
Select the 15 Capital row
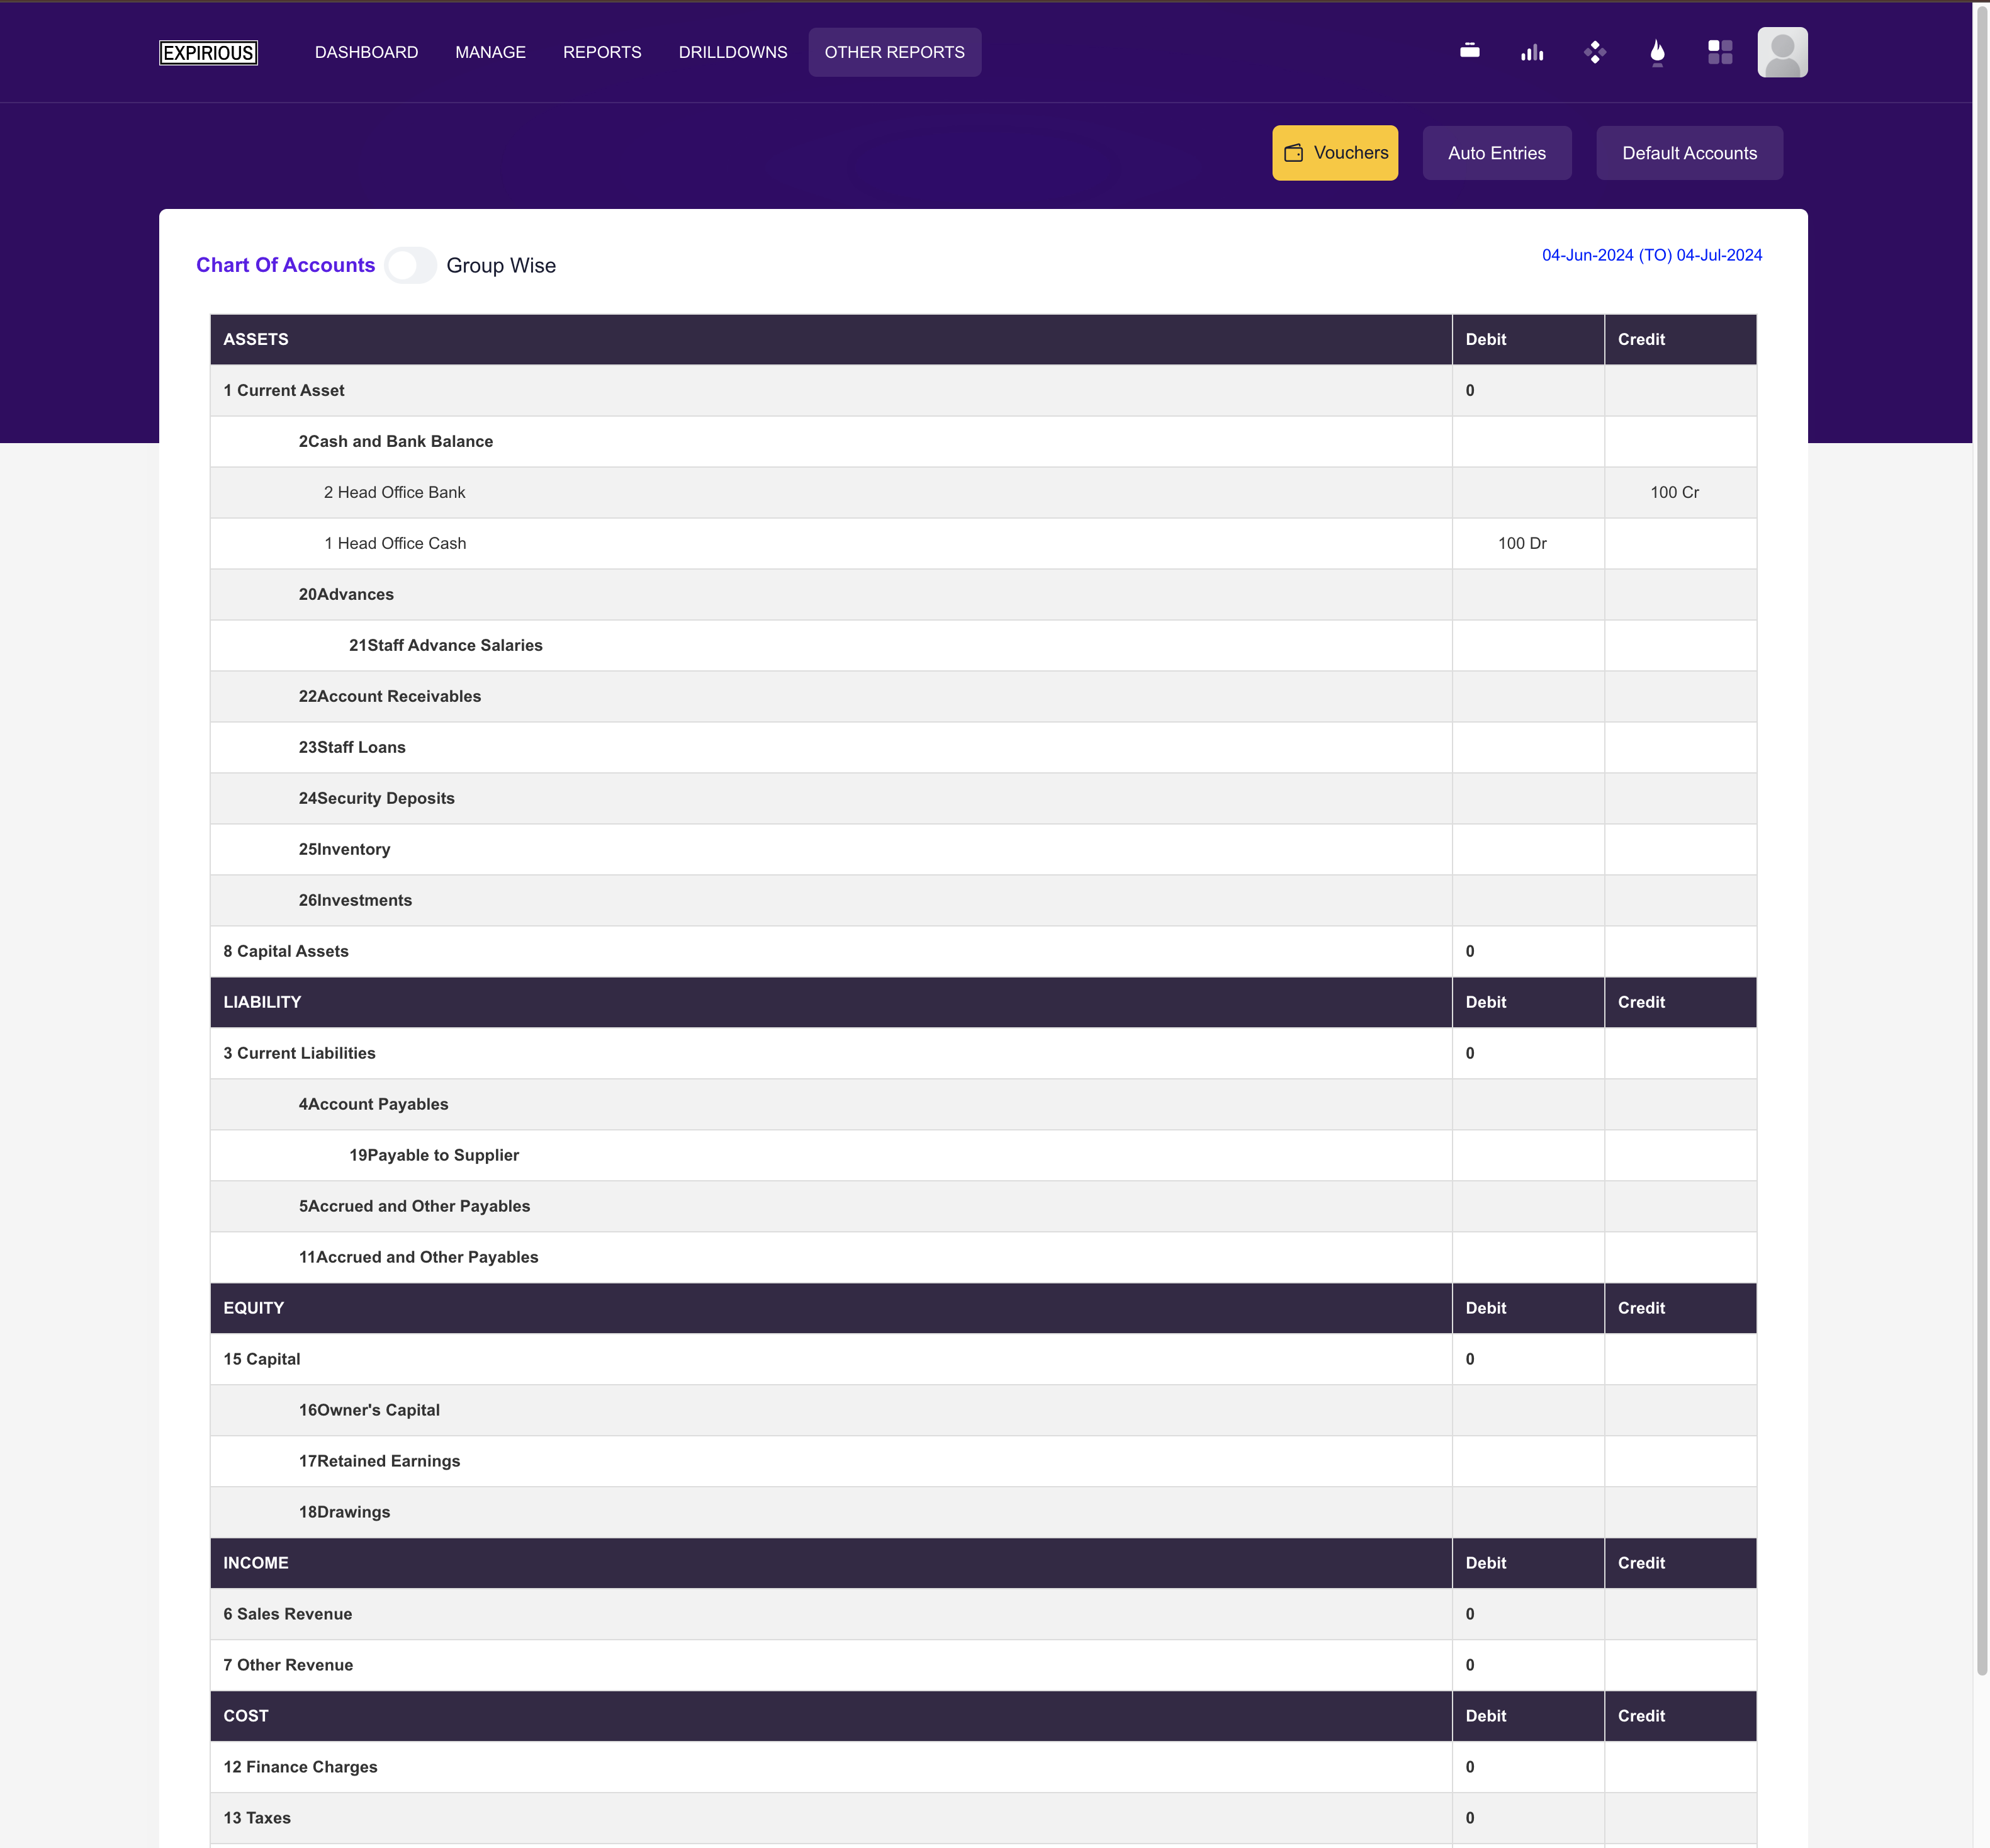click(x=983, y=1359)
